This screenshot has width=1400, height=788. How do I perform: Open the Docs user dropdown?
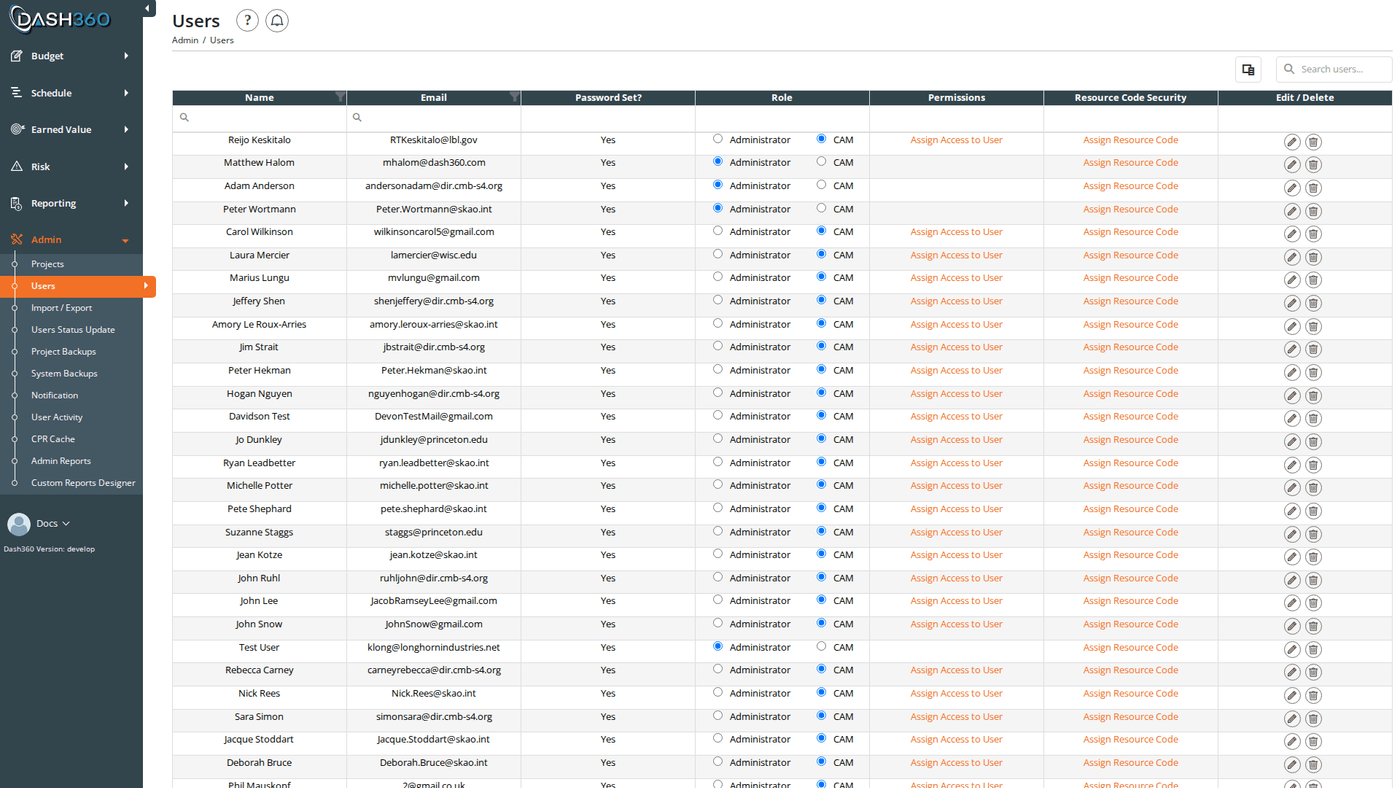click(53, 524)
